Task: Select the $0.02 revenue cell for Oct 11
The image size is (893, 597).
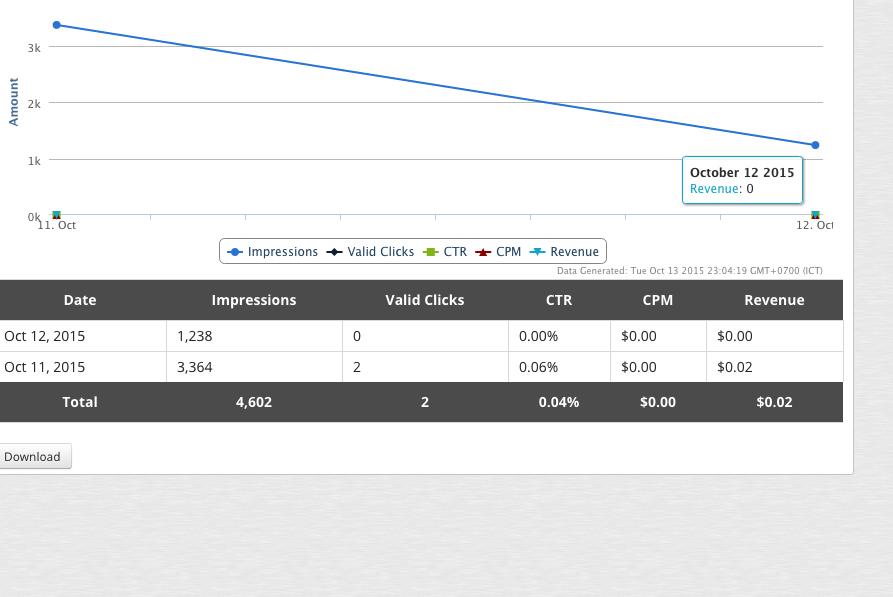Action: [735, 367]
